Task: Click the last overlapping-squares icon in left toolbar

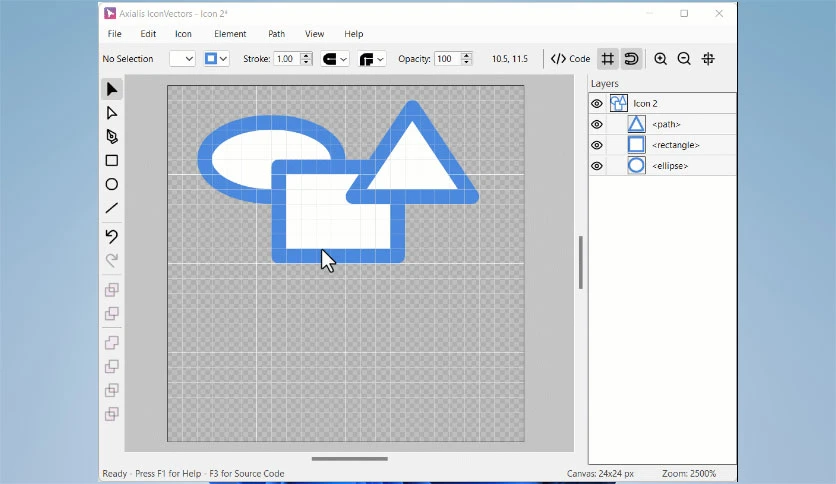Action: tap(111, 414)
